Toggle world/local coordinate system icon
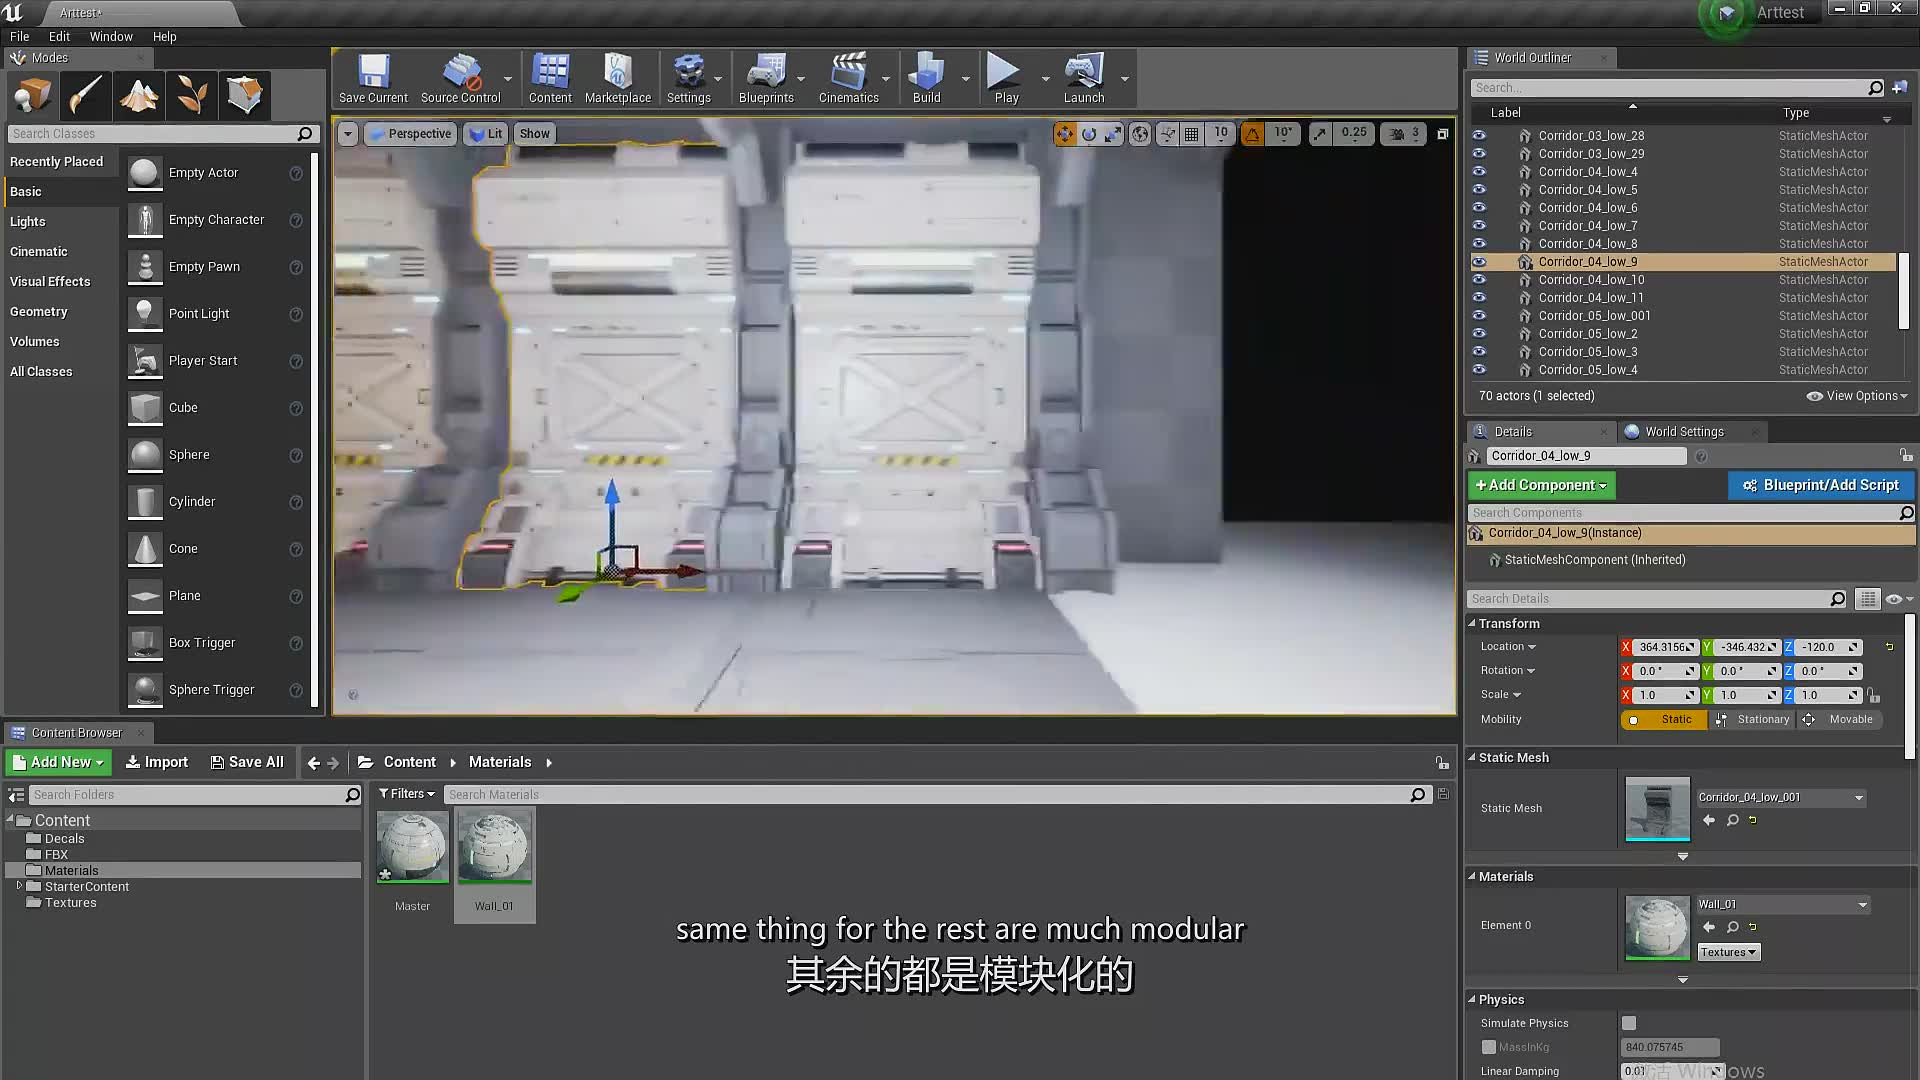 click(x=1140, y=134)
